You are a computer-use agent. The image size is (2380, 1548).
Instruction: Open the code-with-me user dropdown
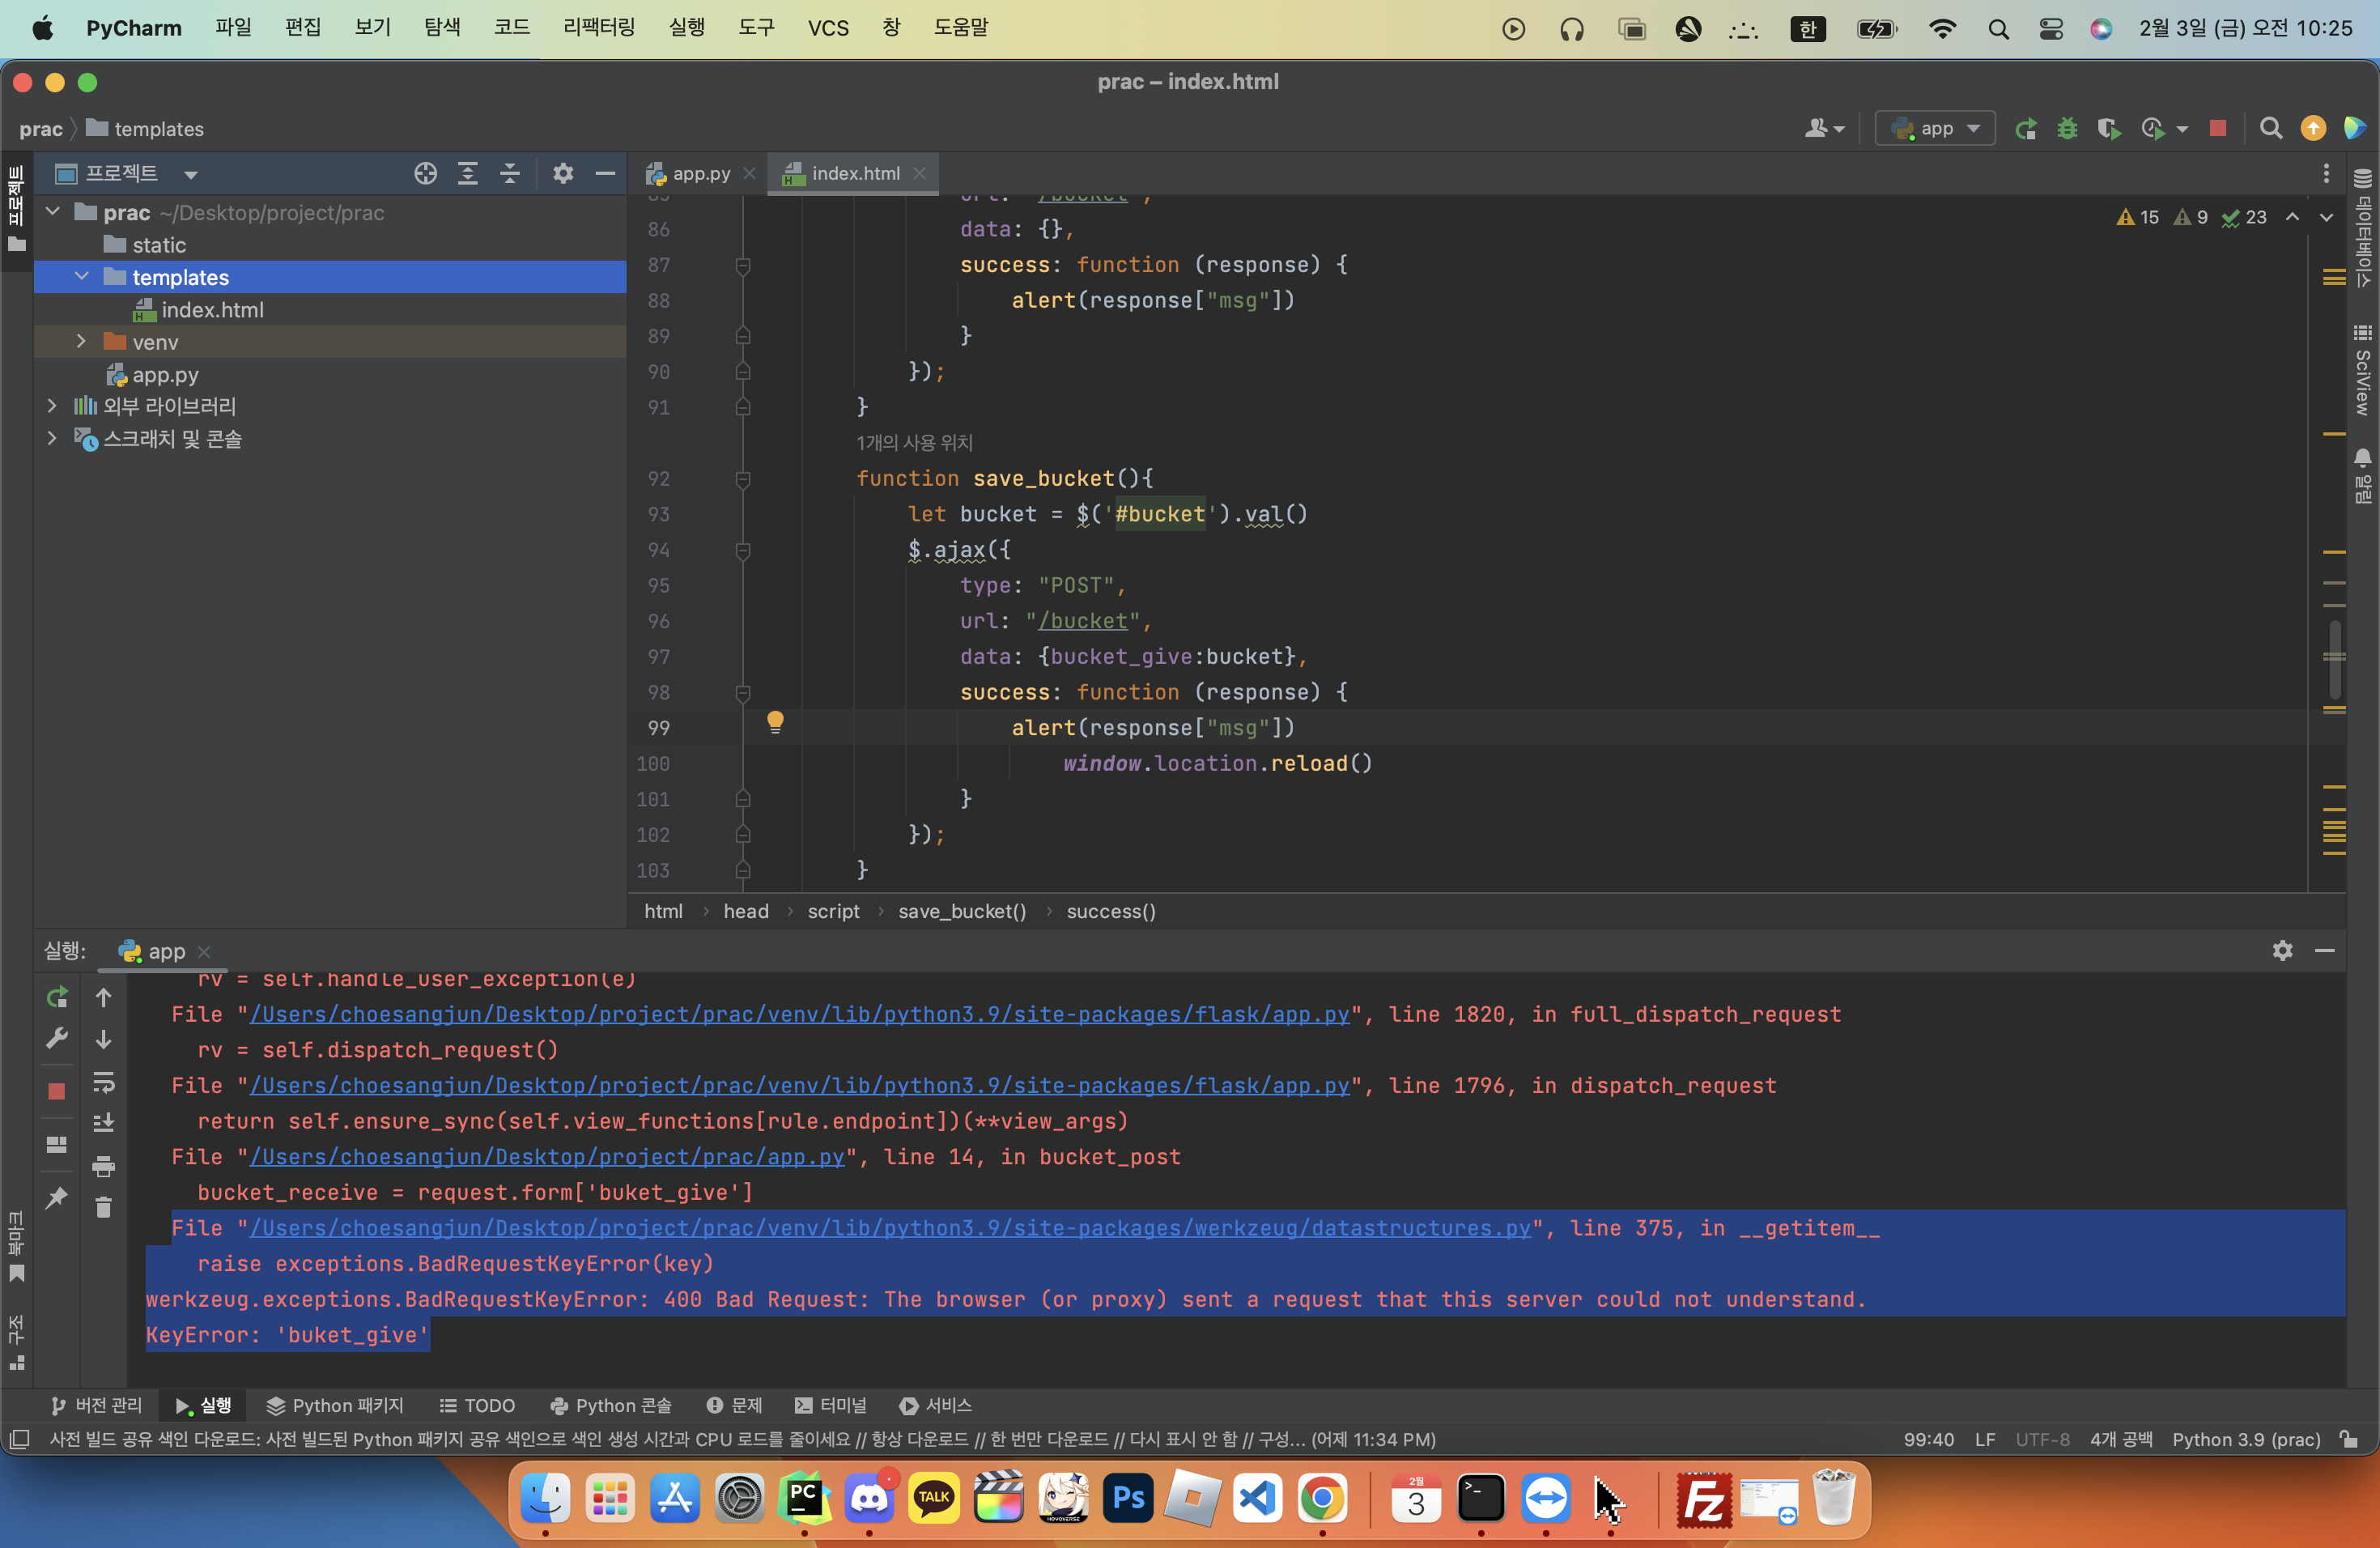pyautogui.click(x=1824, y=129)
